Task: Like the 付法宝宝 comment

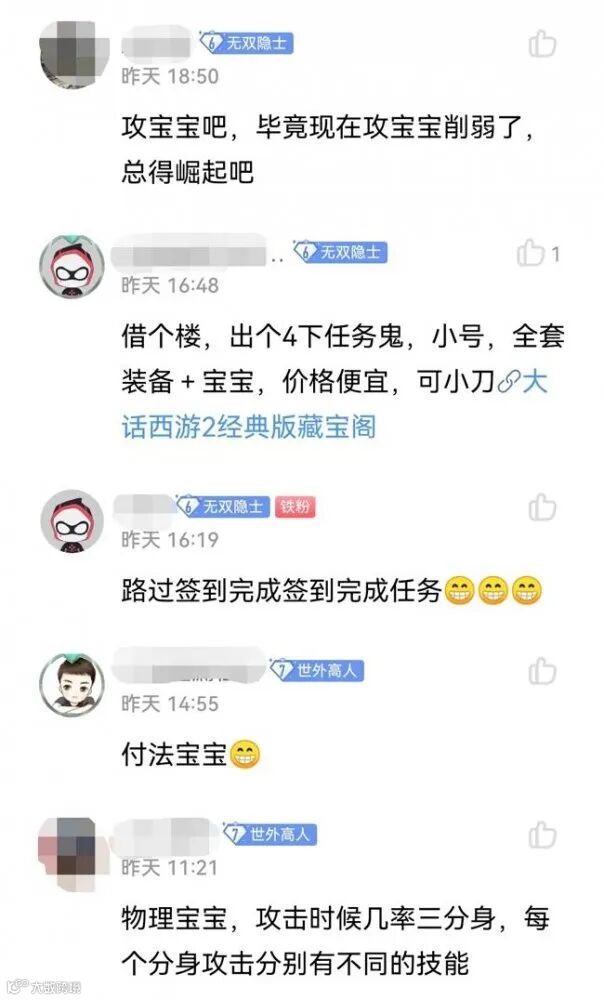Action: 542,671
